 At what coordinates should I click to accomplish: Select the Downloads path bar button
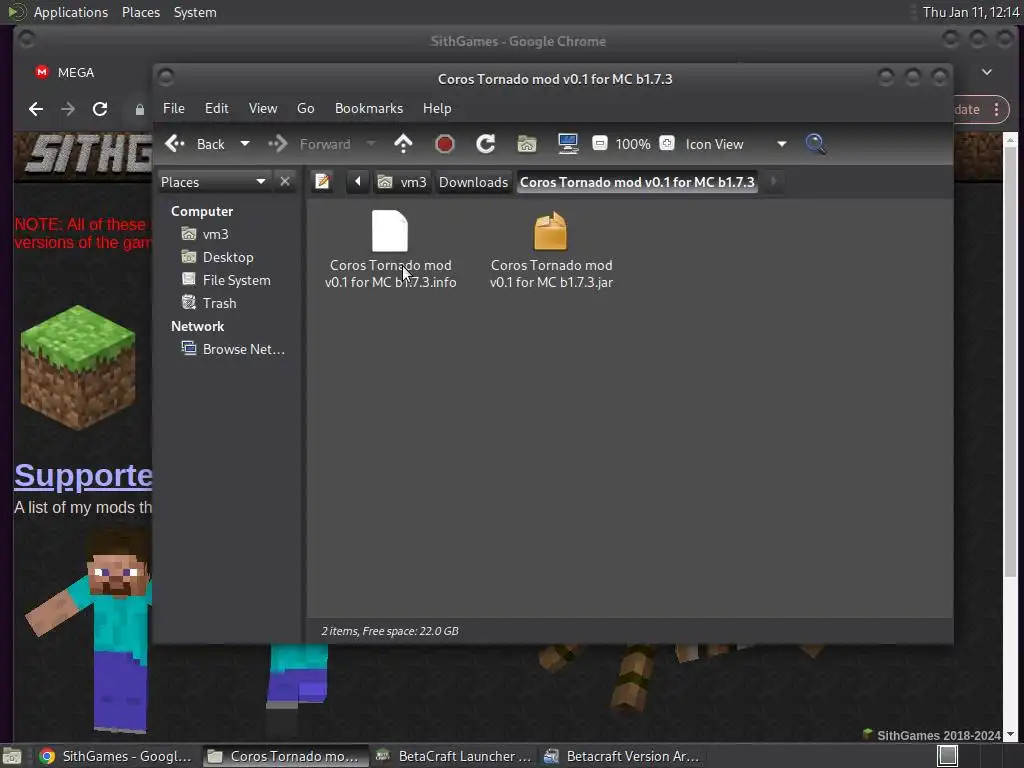point(473,182)
